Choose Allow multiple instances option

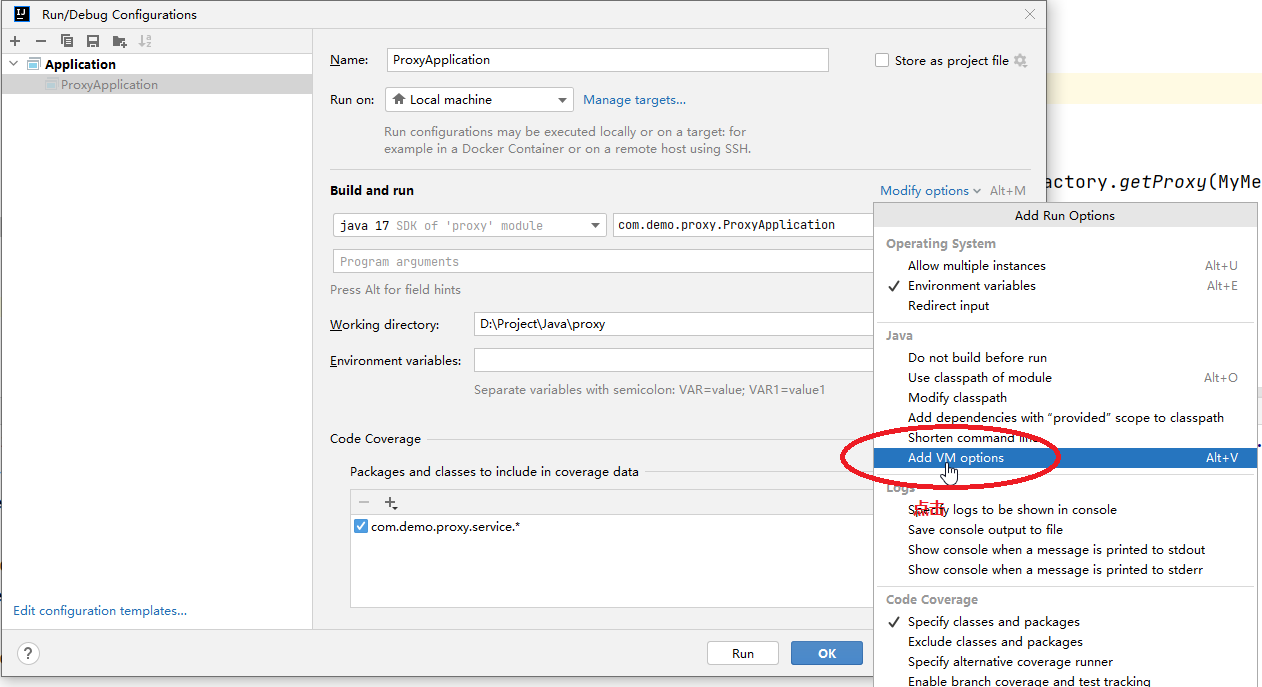(976, 266)
